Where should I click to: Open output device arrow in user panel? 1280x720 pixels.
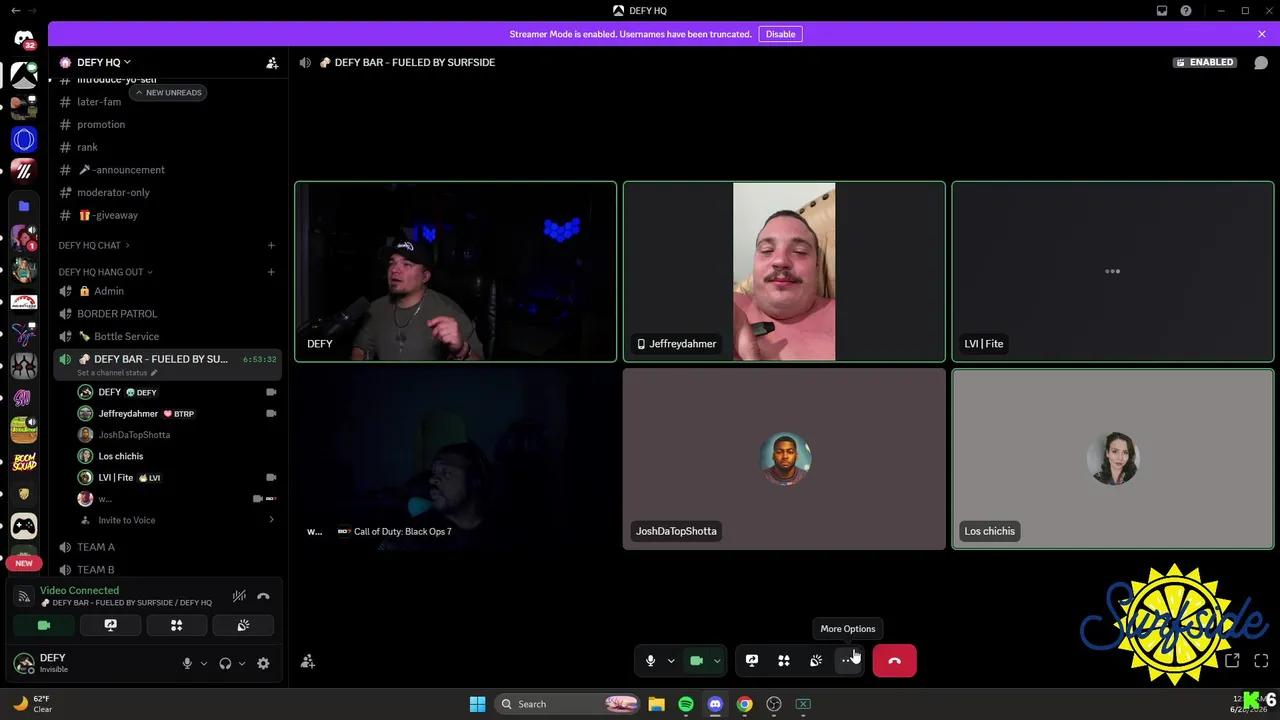pyautogui.click(x=242, y=663)
